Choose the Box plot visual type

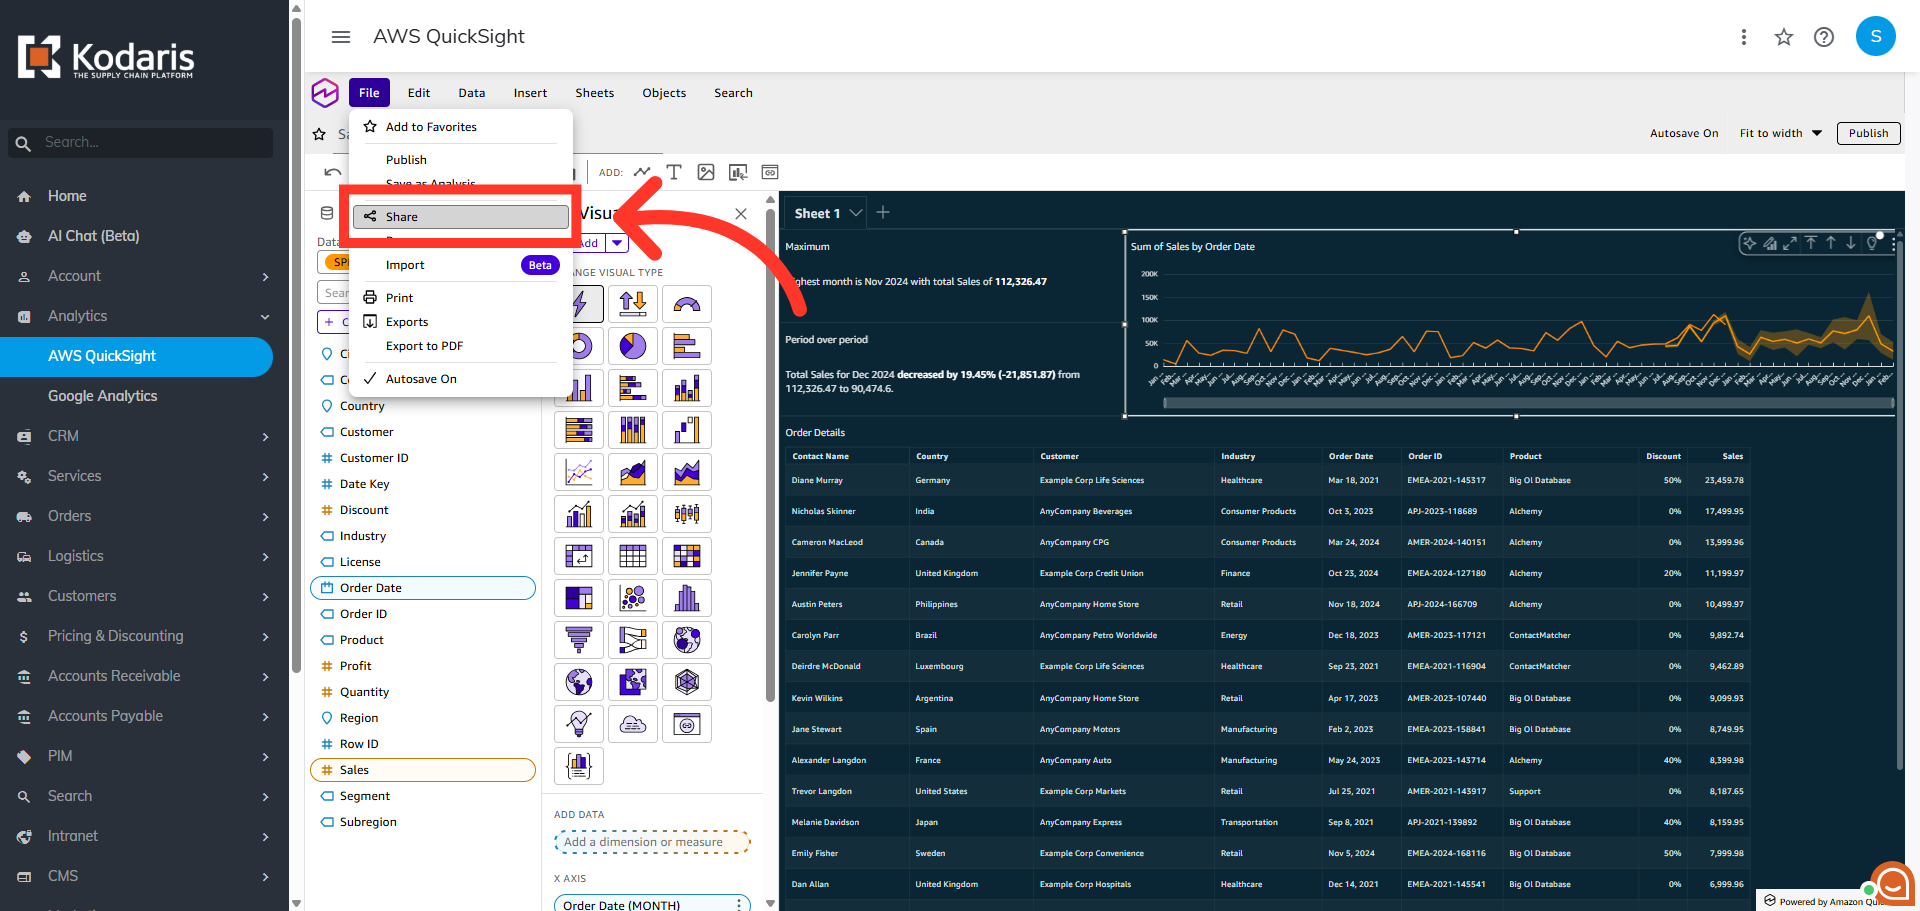pyautogui.click(x=687, y=514)
